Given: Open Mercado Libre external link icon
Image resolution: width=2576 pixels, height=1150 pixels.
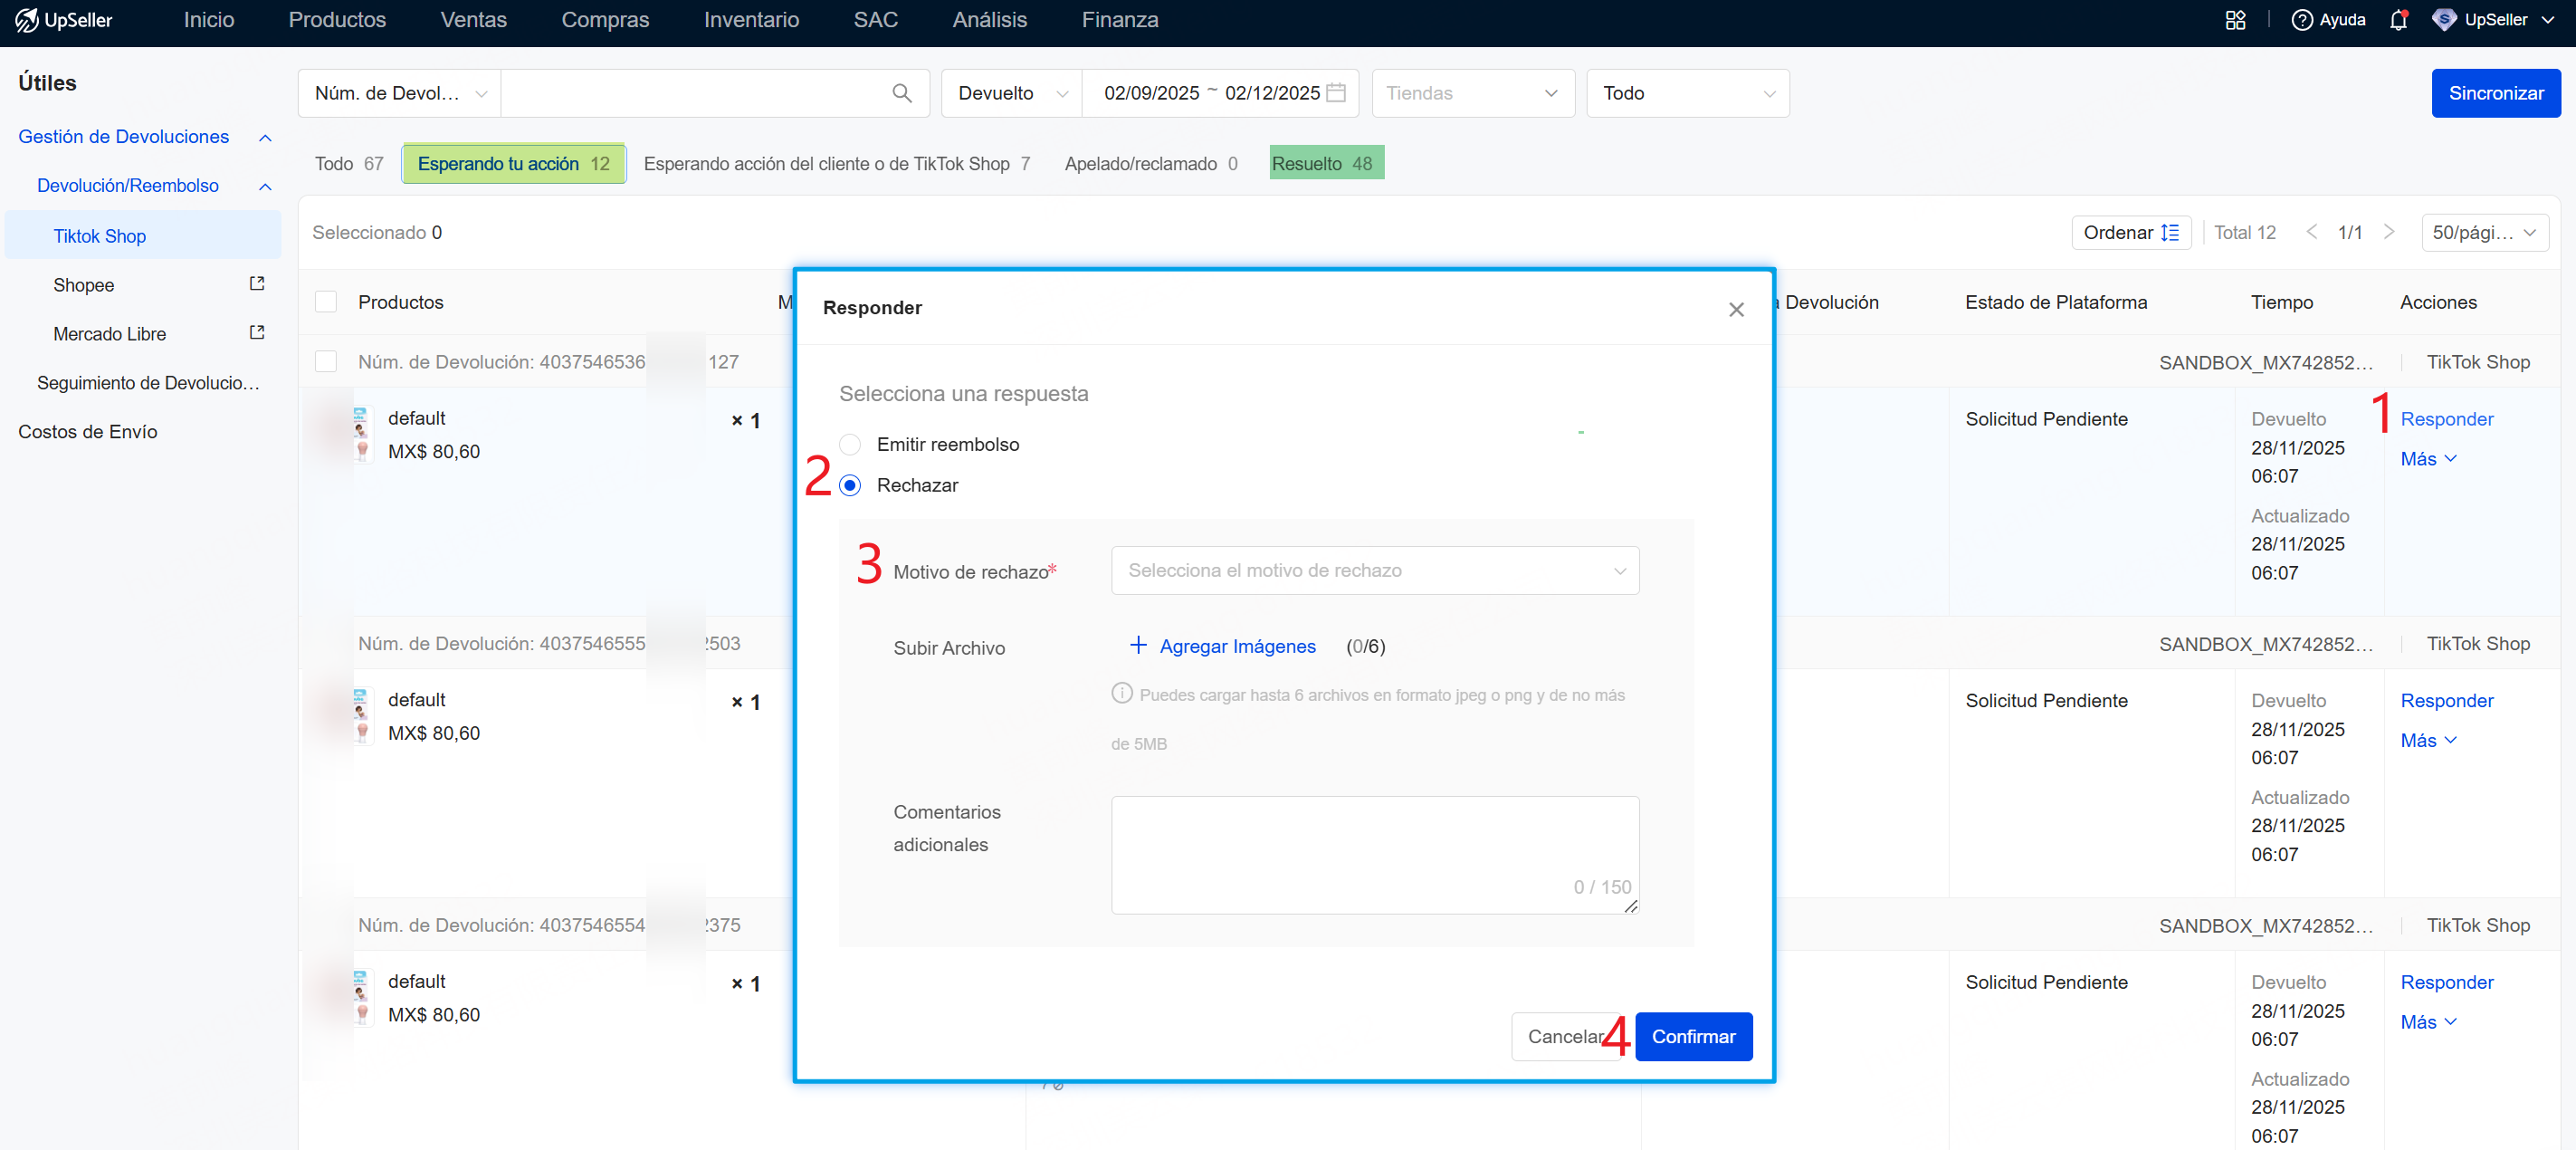Looking at the screenshot, I should click(x=257, y=333).
